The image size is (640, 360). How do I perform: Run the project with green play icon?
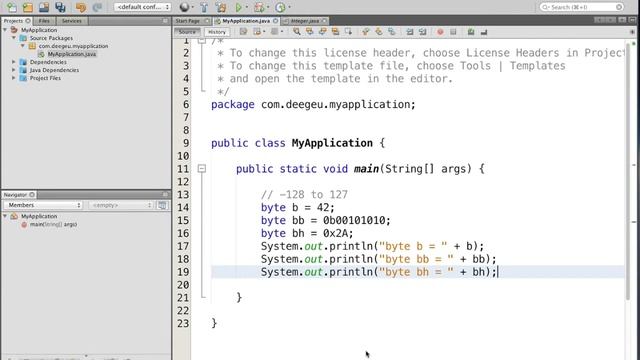(x=239, y=7)
